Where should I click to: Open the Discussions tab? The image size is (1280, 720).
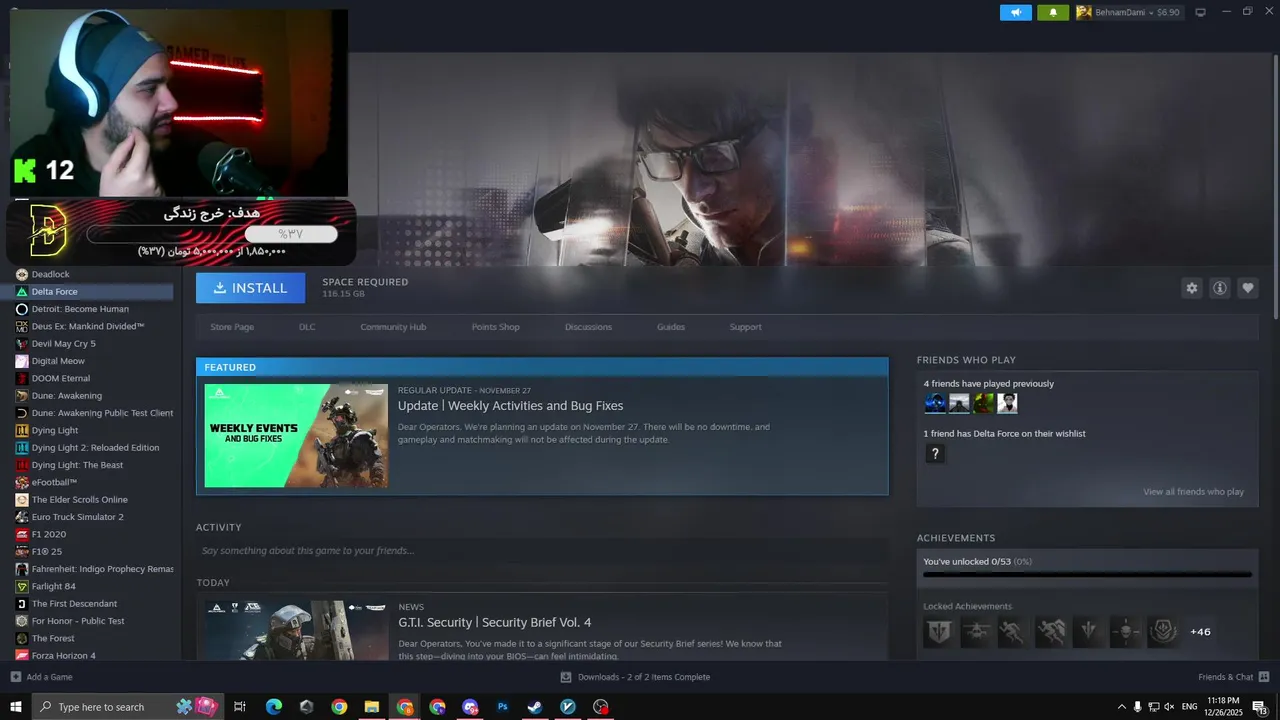(x=588, y=327)
